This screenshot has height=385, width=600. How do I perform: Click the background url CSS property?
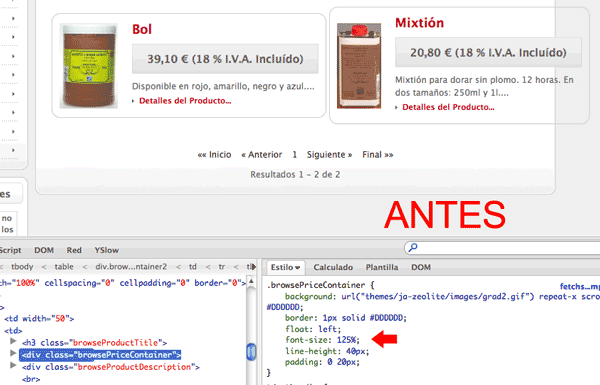click(308, 297)
